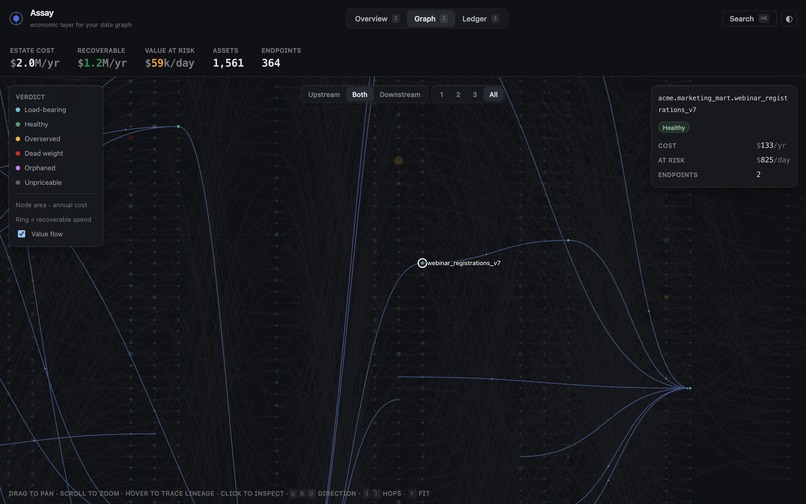Click the Estate Cost $2.0M/yr value
Screen dimensions: 806x504
coord(35,63)
